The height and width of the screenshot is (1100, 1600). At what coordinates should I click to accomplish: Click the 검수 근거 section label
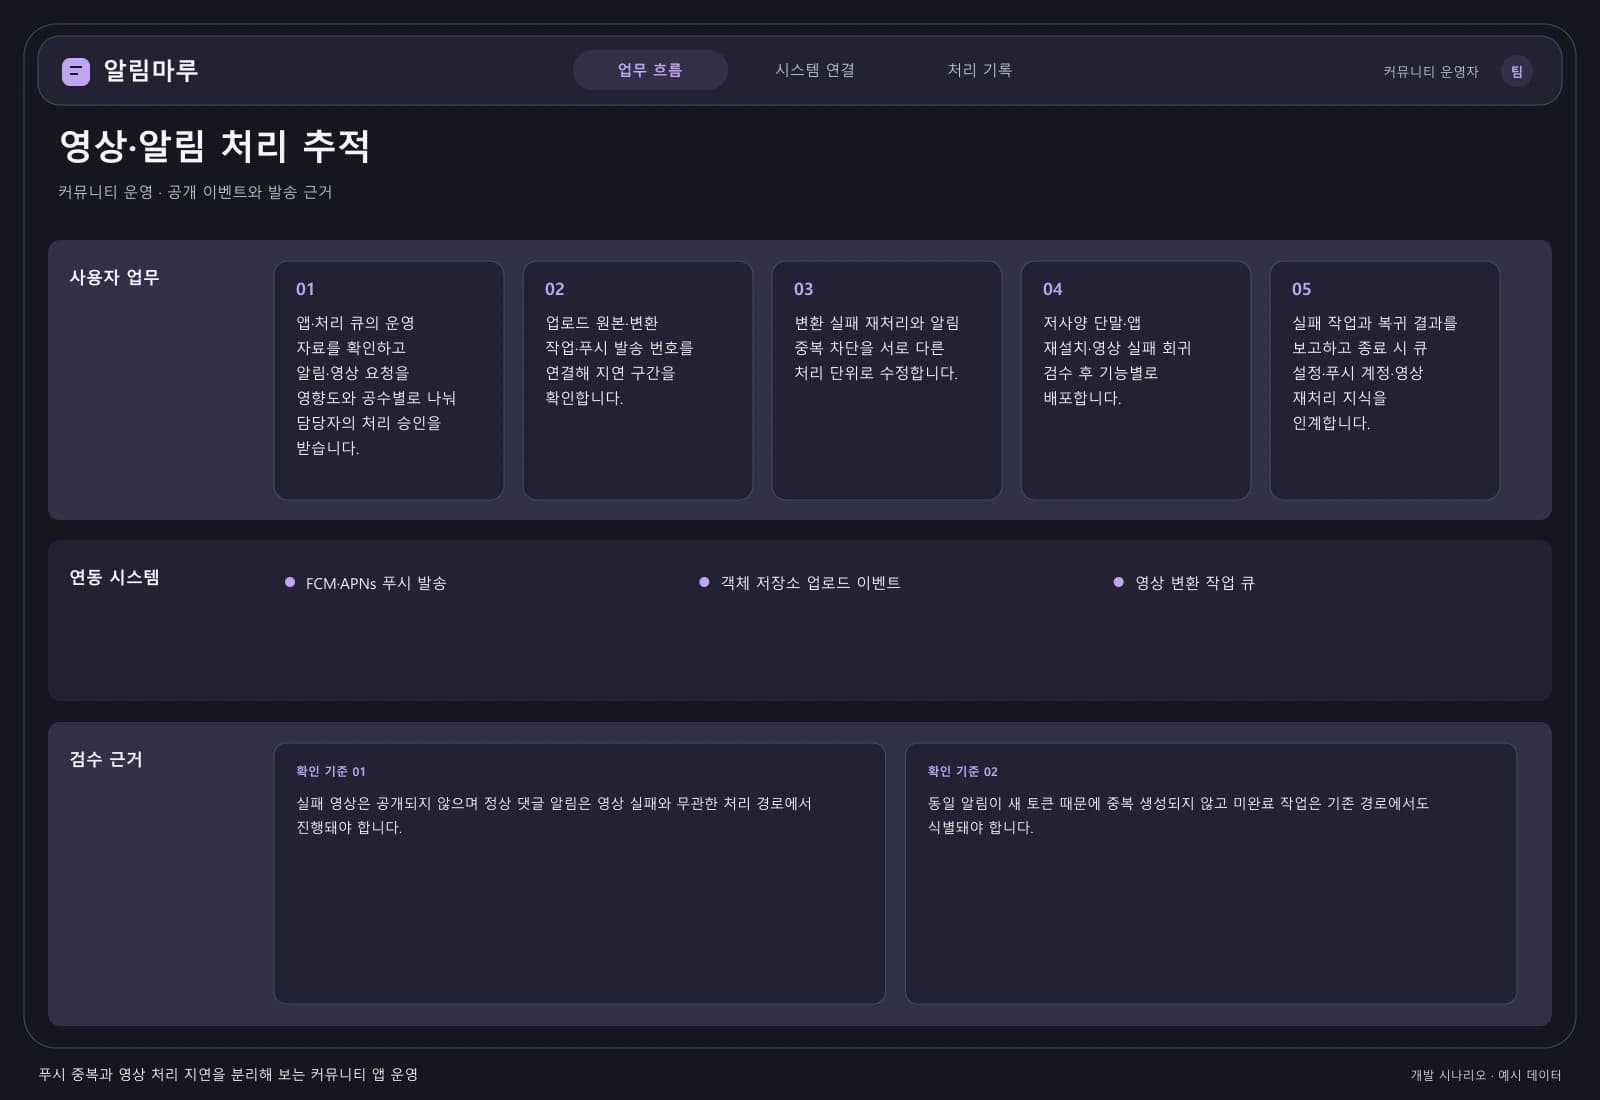(106, 760)
